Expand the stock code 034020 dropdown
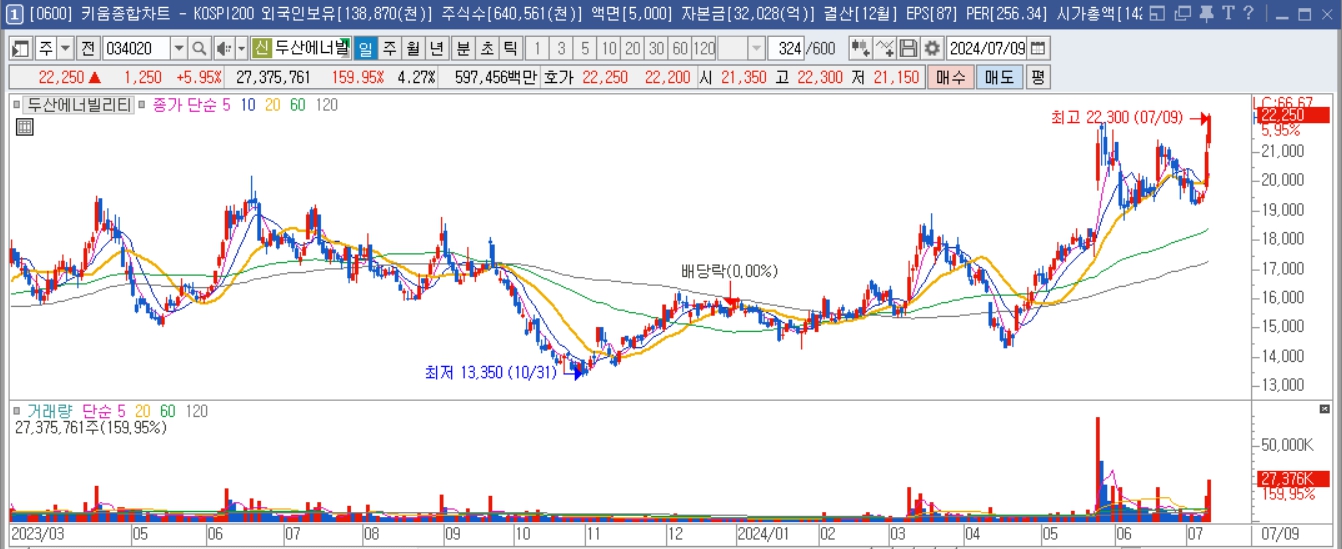This screenshot has height=549, width=1342. tap(179, 49)
